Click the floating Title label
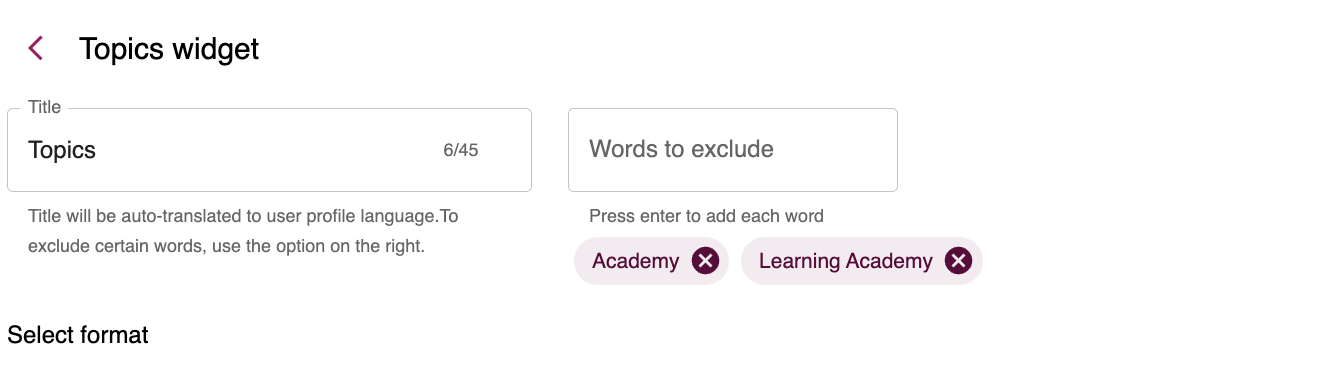The image size is (1332, 370). tap(45, 107)
